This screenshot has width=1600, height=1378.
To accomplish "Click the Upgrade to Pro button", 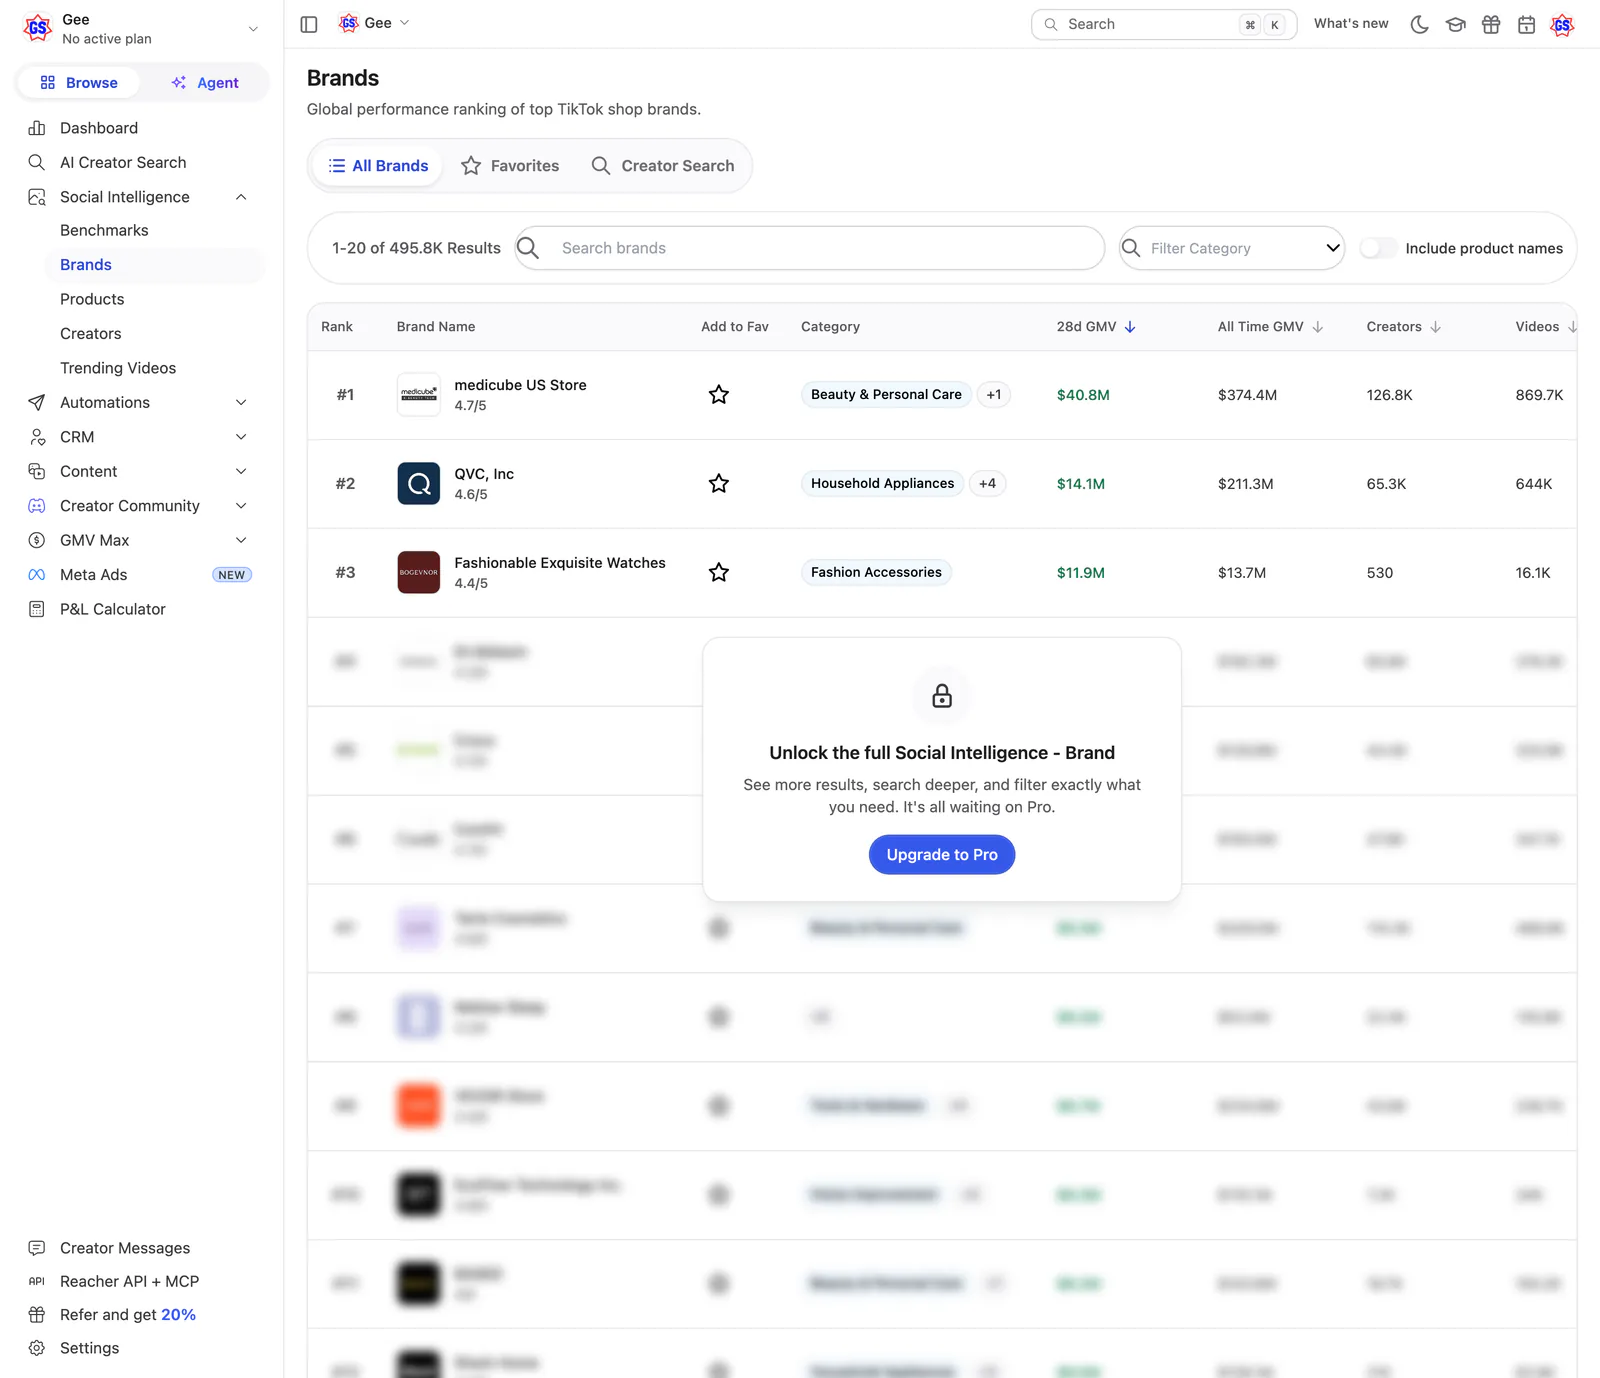I will coord(942,855).
